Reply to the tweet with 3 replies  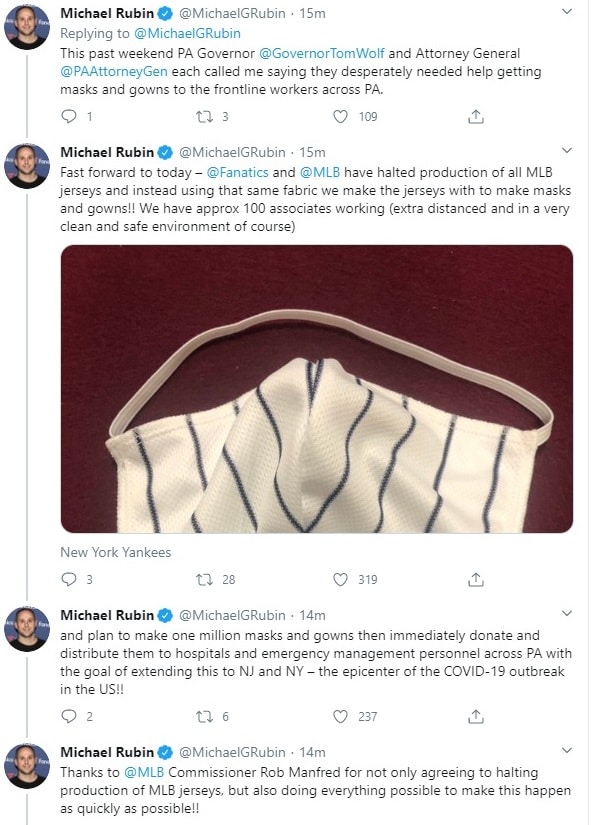[x=69, y=579]
